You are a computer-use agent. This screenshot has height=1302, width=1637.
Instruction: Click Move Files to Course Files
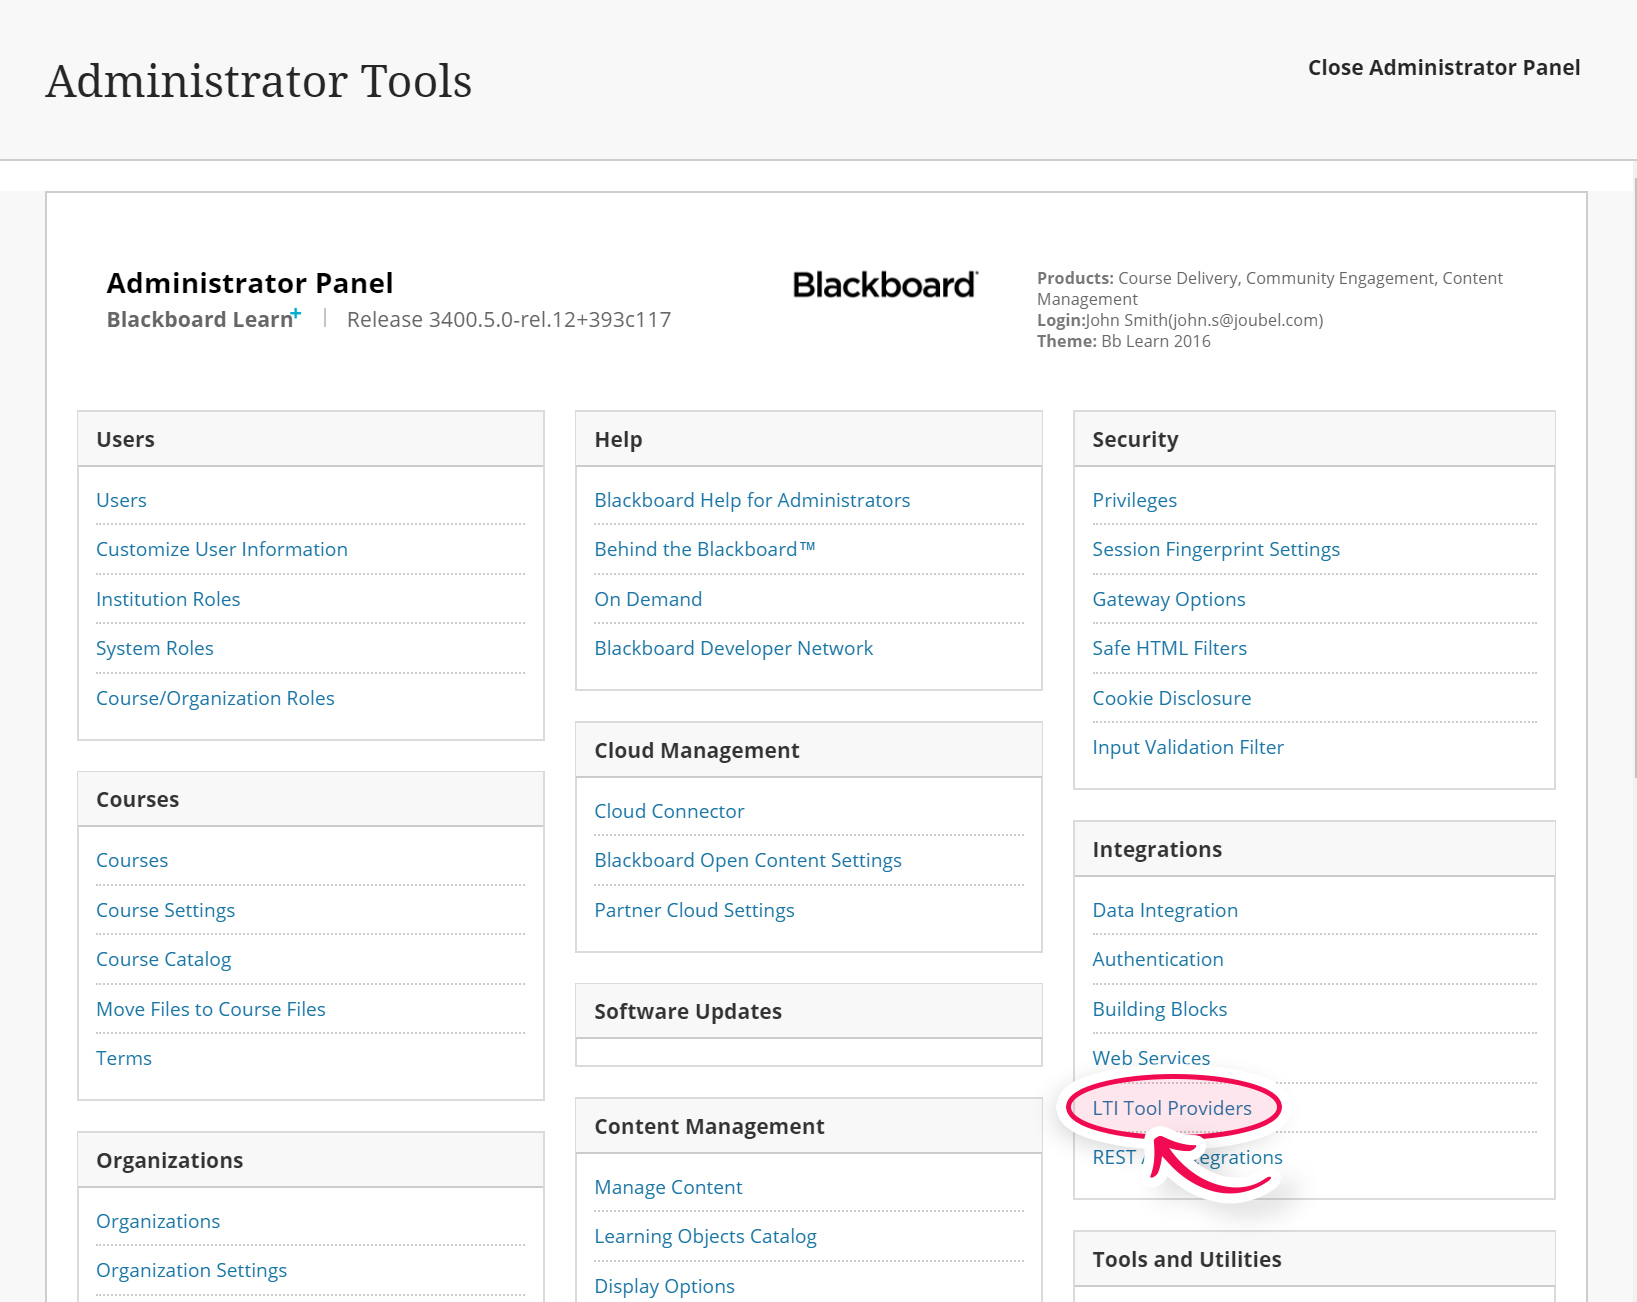click(x=211, y=1009)
